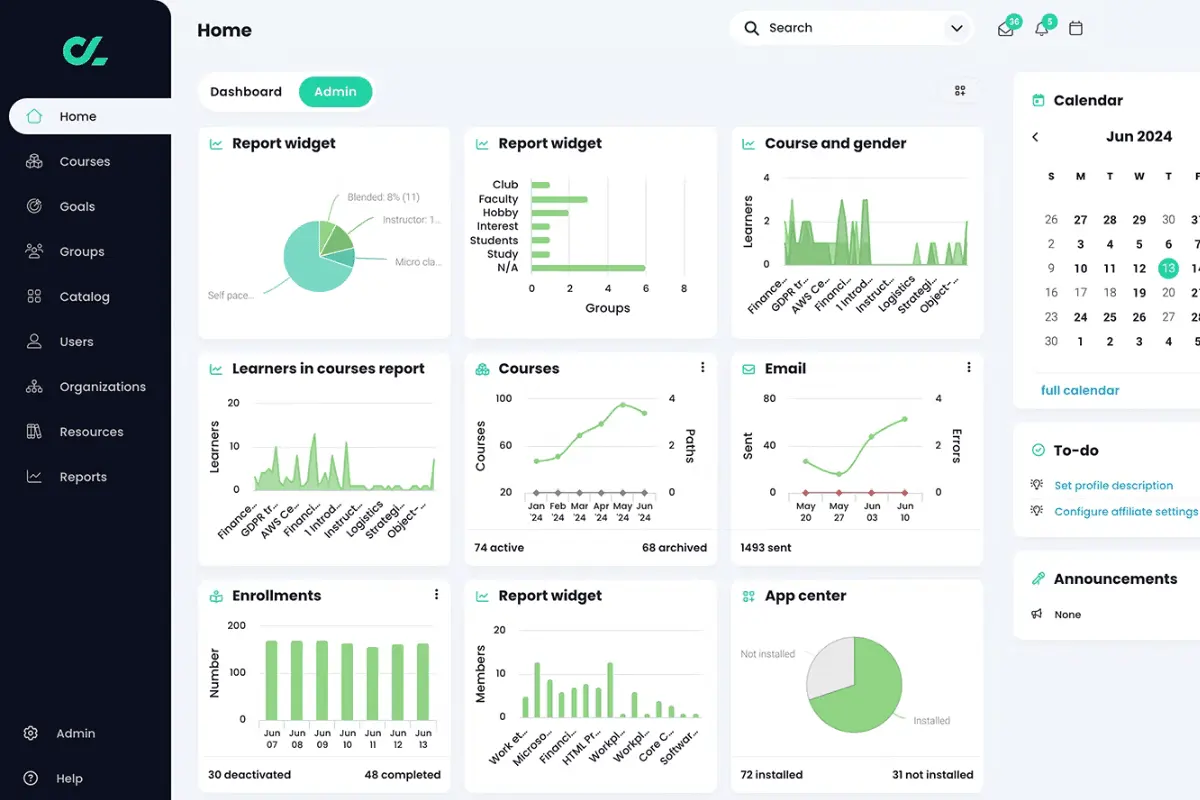Screen dimensions: 1200x800
Task: Click the lightbulb icon next to Set profile description
Action: click(1037, 485)
